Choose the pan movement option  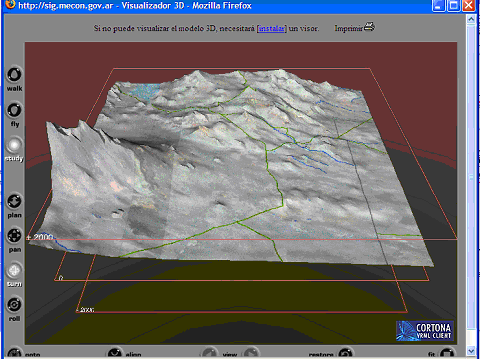[x=14, y=235]
